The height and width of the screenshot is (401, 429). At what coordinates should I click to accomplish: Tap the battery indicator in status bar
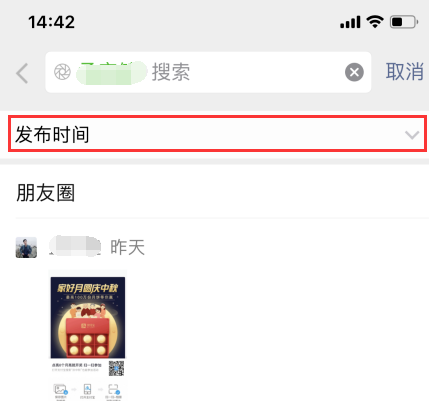pyautogui.click(x=404, y=22)
